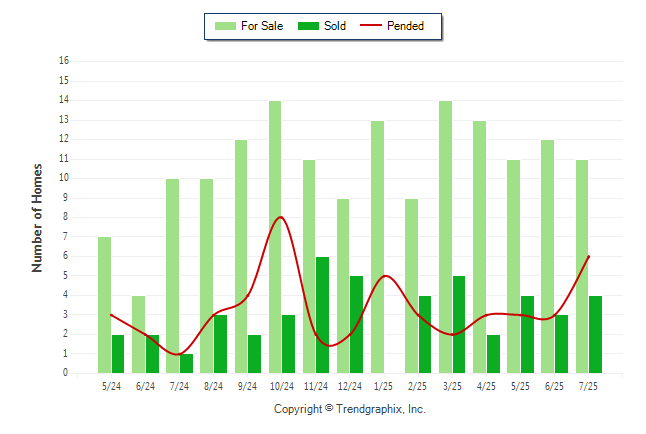
Task: Select the 12/24 Sold bar
Action: point(356,325)
